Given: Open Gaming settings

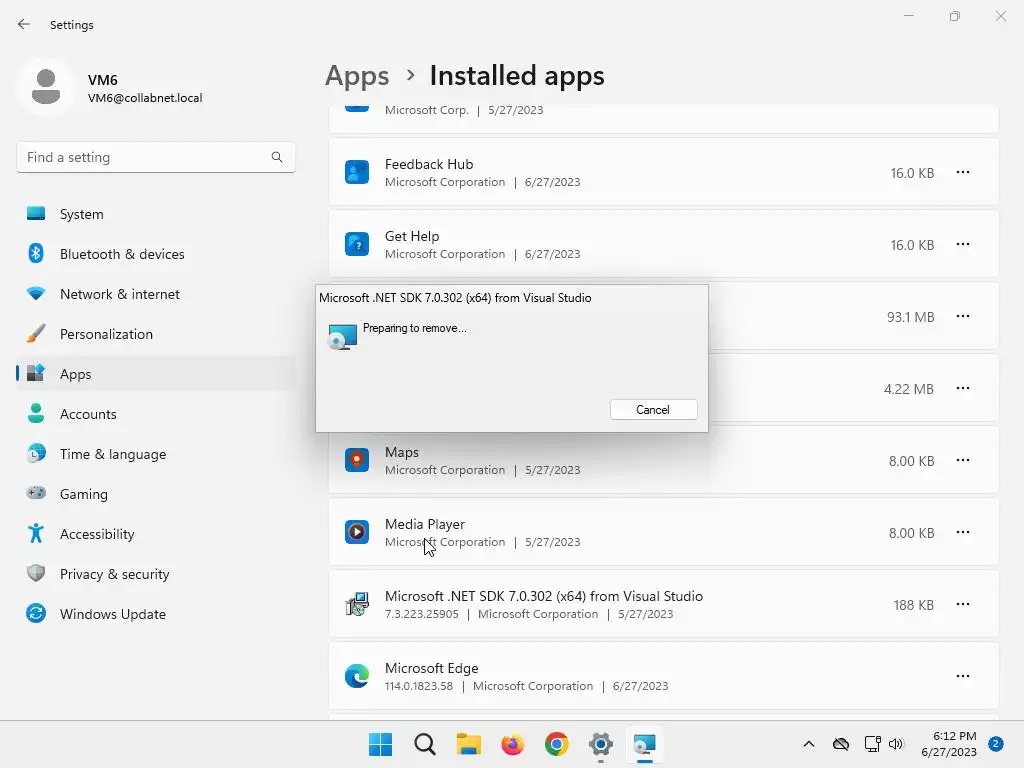Looking at the screenshot, I should click(155, 494).
